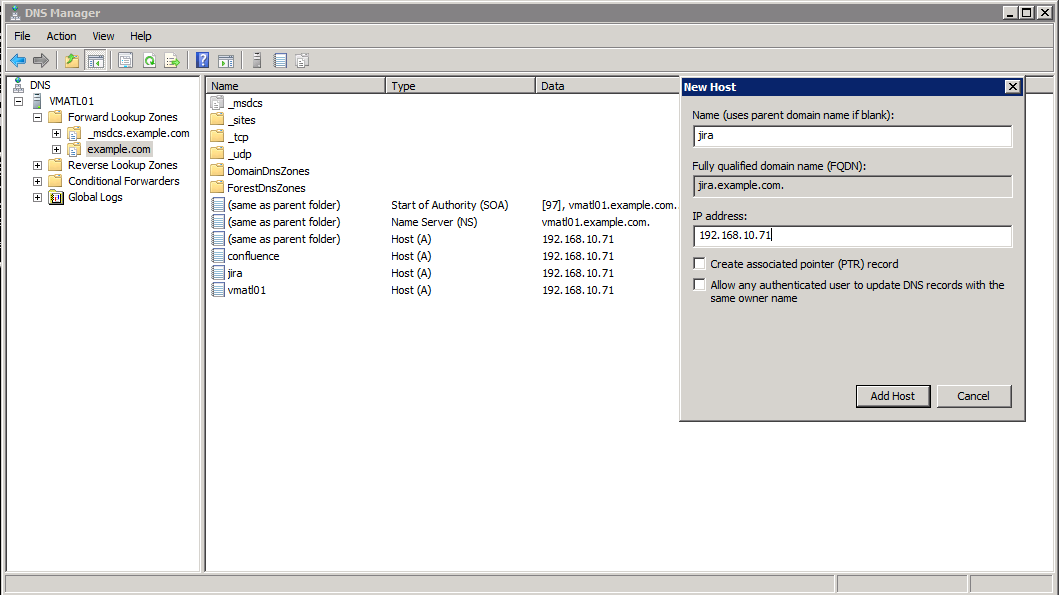Select the DNS root node icon
This screenshot has height=595, width=1059.
[x=19, y=85]
